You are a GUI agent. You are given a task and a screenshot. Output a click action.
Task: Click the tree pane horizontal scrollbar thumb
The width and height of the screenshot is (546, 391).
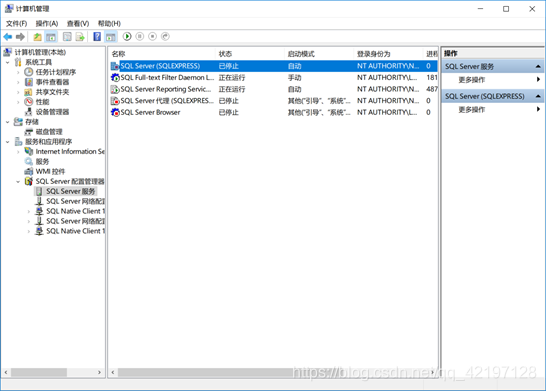[39, 372]
